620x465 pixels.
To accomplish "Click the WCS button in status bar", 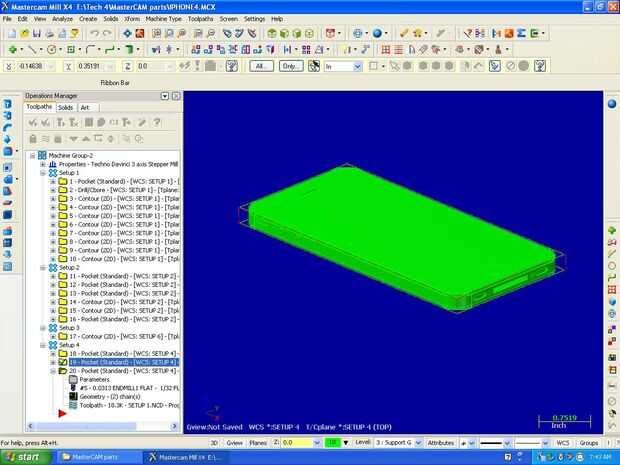I will tap(563, 443).
